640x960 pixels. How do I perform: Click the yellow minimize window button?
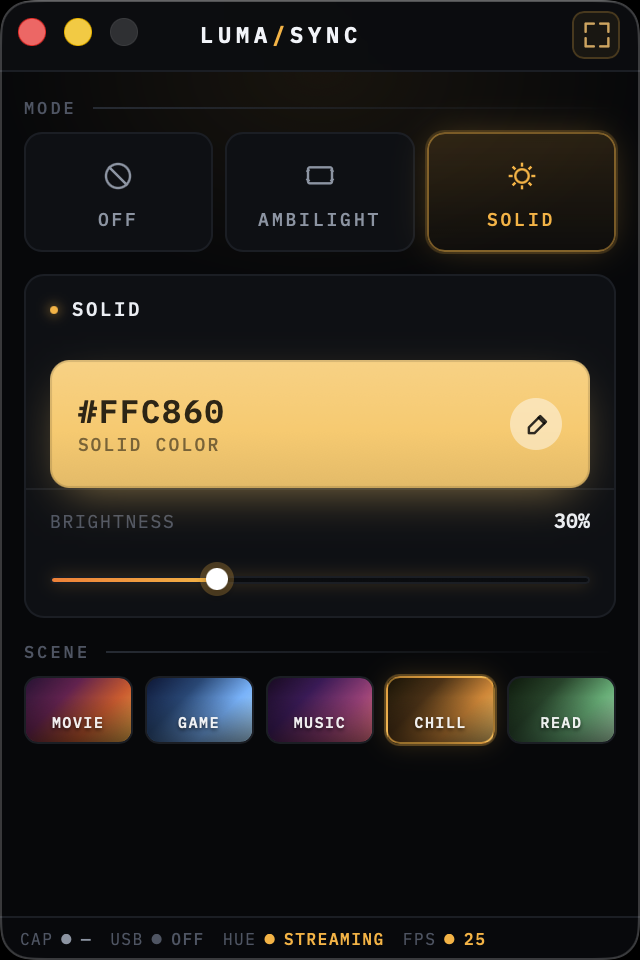78,32
